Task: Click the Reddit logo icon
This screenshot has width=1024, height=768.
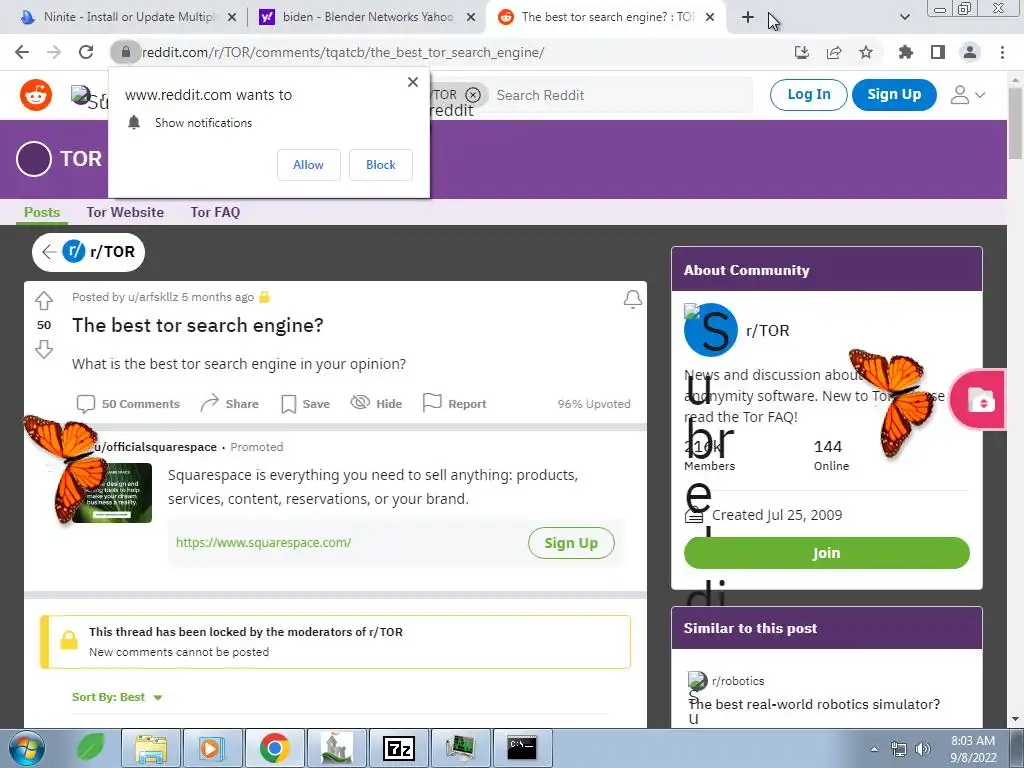Action: [x=36, y=95]
